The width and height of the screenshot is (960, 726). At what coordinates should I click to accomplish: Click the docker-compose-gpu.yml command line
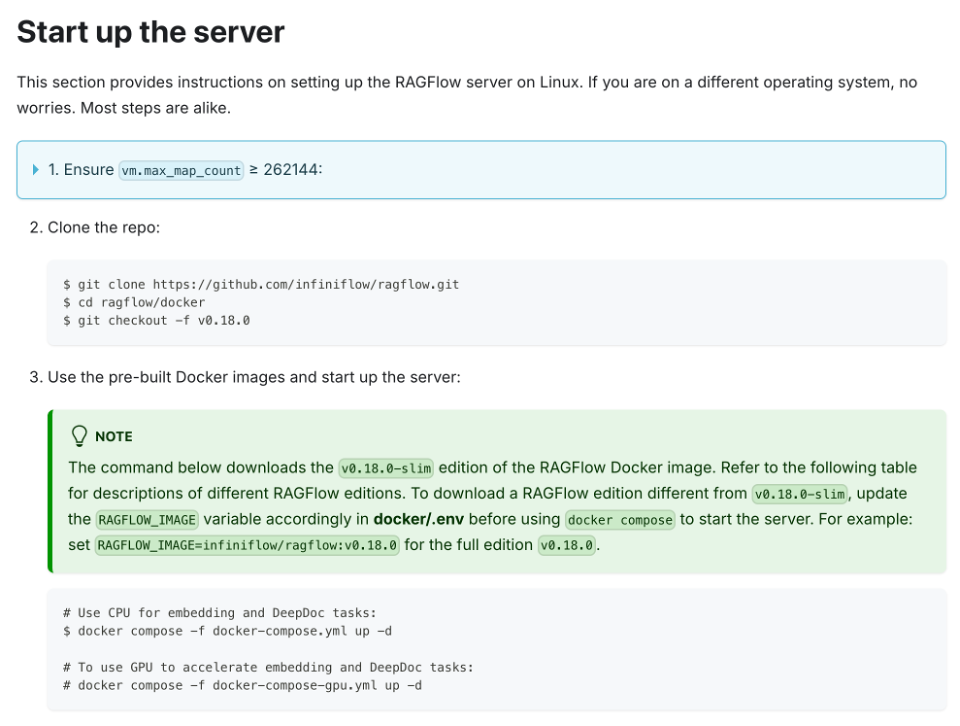tap(242, 686)
